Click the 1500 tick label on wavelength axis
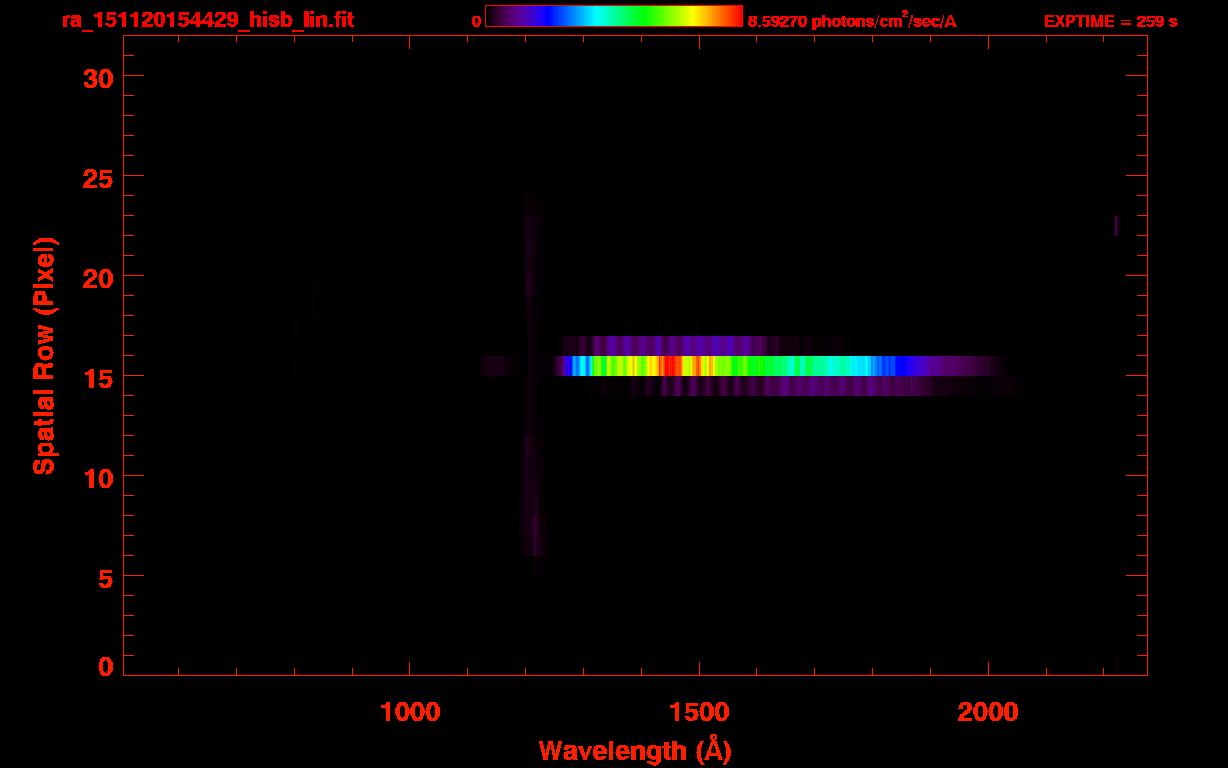Screen dimensions: 1228x768 (699, 712)
